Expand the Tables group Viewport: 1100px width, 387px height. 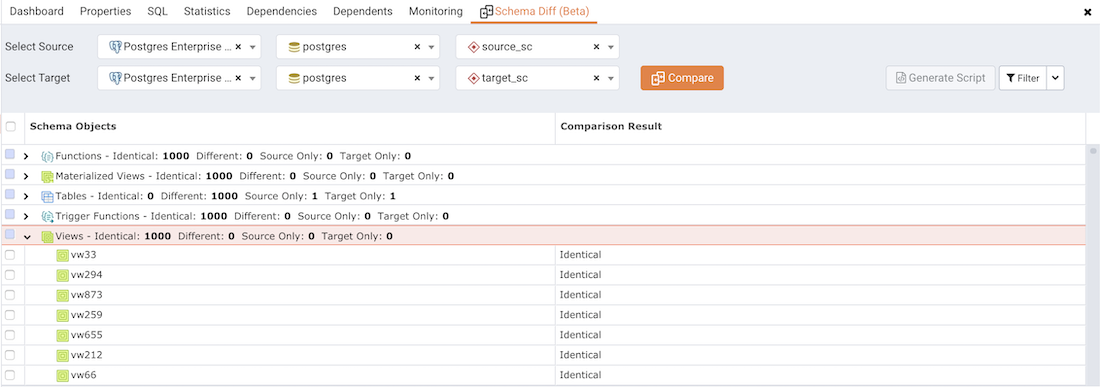(27, 197)
